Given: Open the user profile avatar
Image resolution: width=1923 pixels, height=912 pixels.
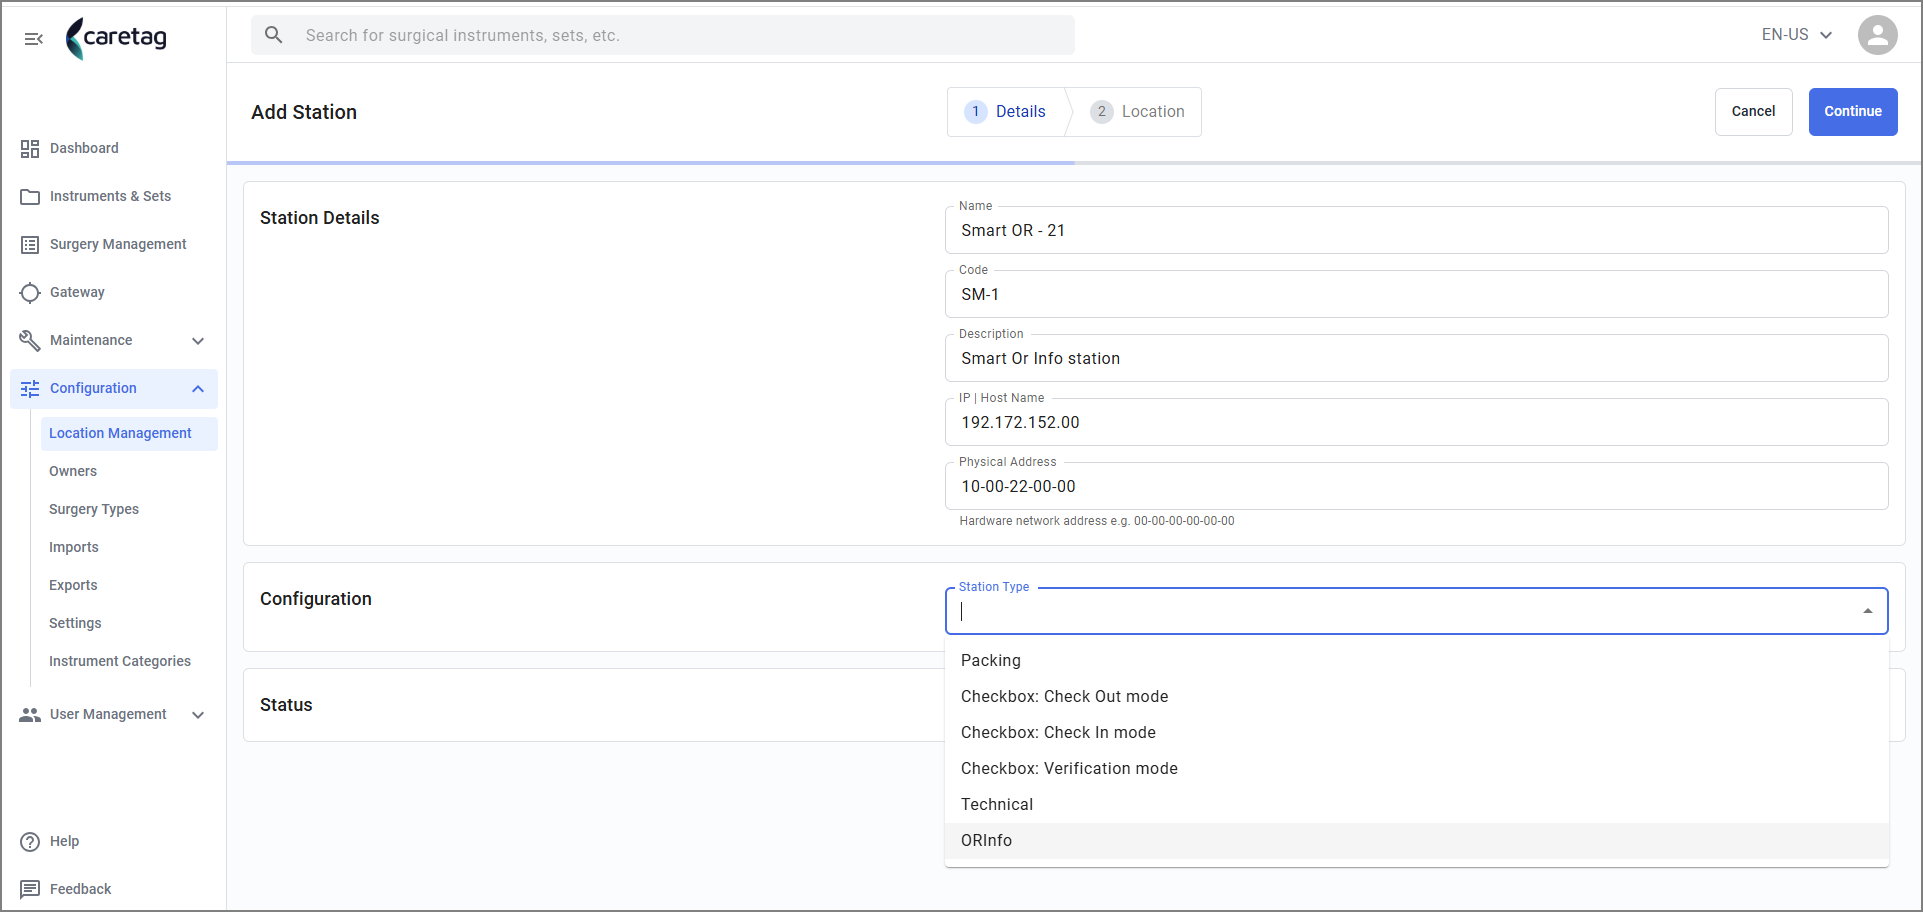Looking at the screenshot, I should 1877,35.
